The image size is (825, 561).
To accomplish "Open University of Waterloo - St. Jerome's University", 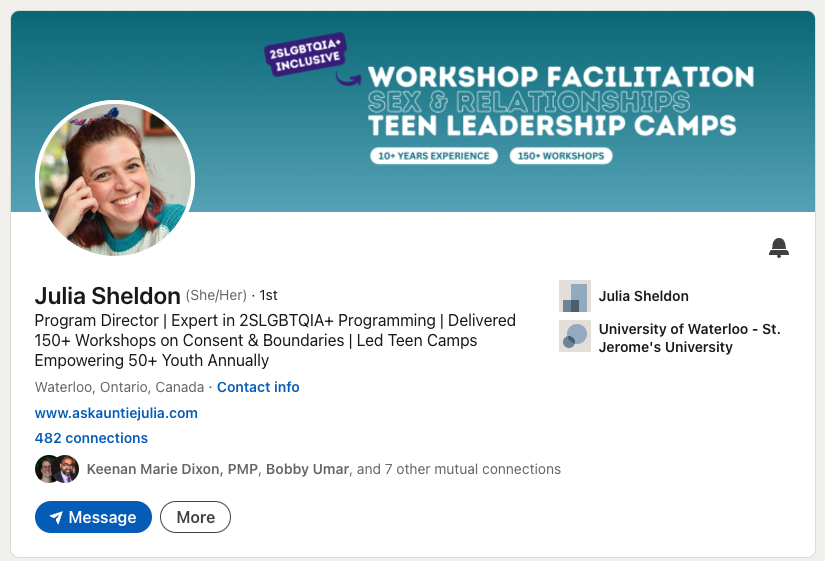I will point(689,338).
